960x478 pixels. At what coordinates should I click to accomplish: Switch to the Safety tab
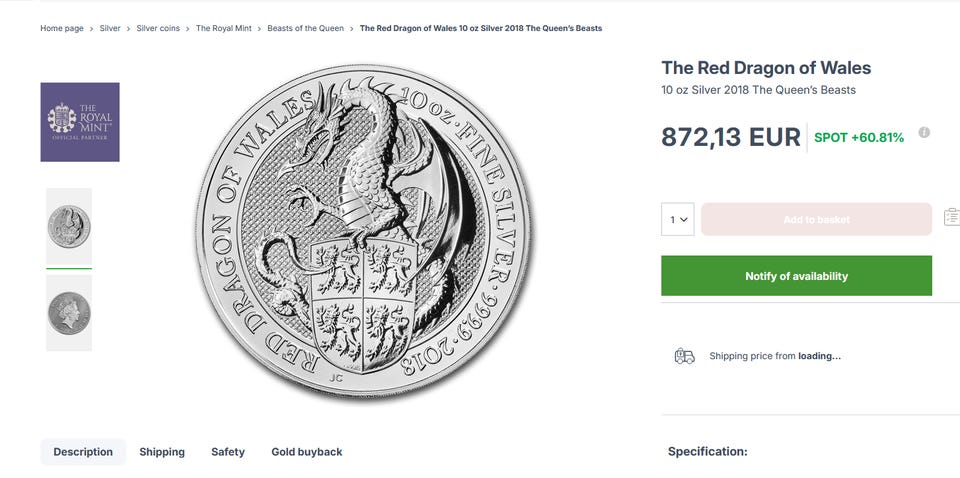pyautogui.click(x=228, y=452)
